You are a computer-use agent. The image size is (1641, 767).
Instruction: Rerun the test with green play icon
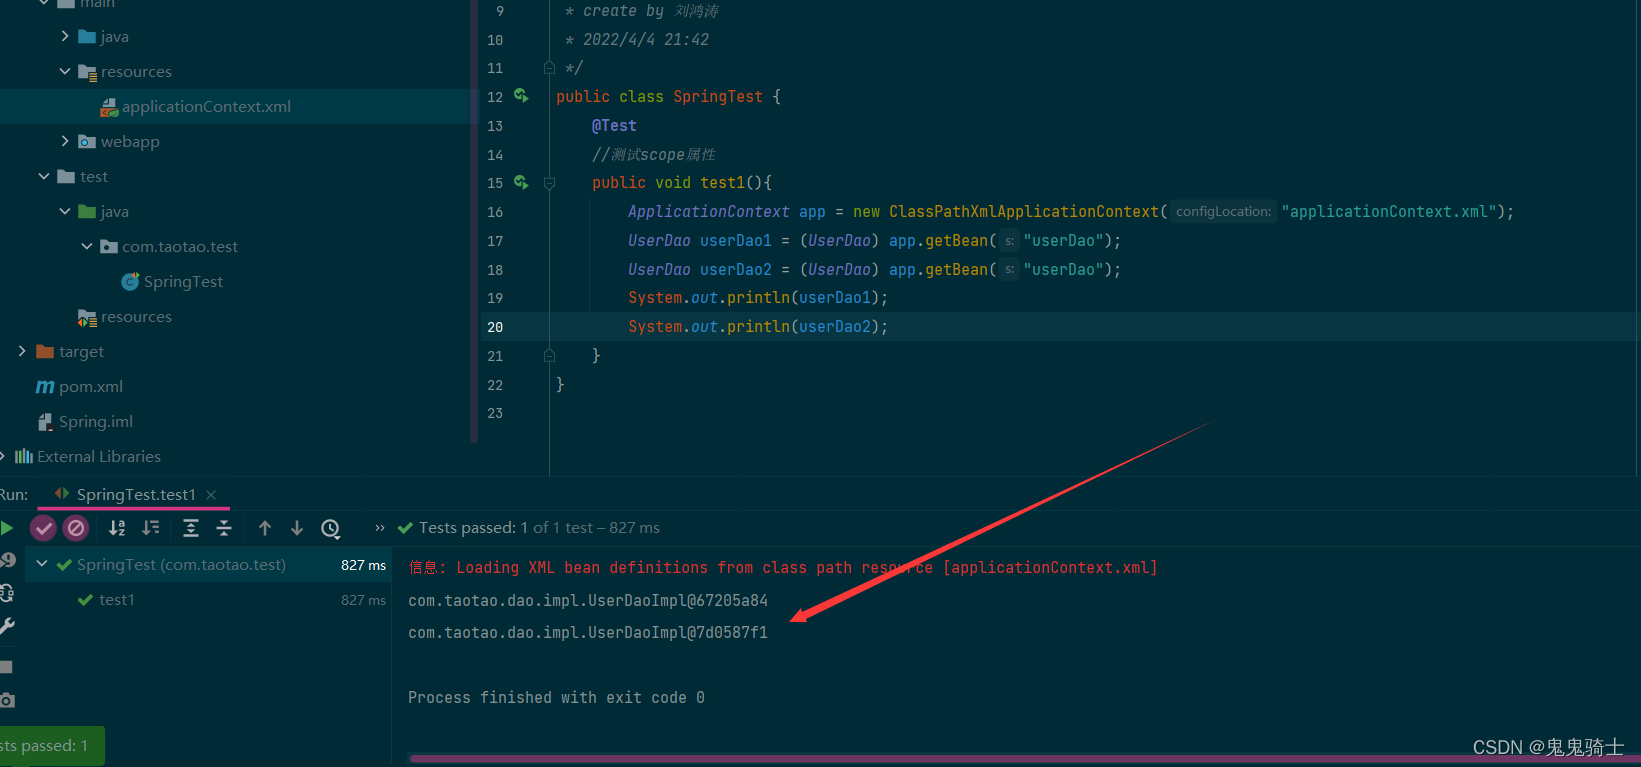6,528
